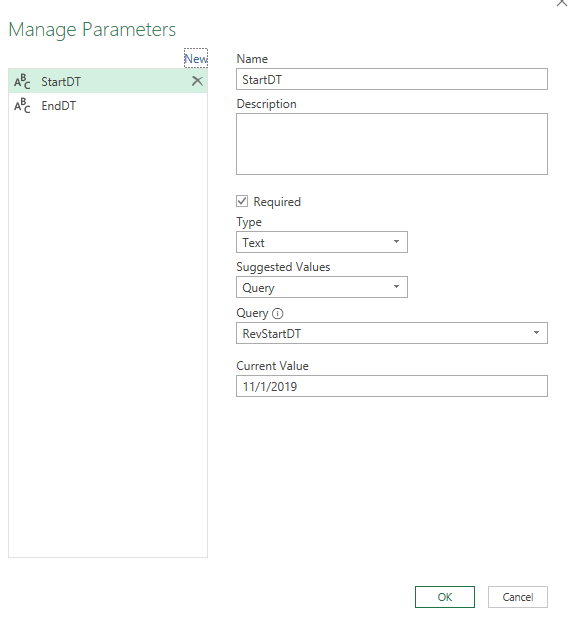Viewport: 570px width, 634px height.
Task: Open the Suggested Values dropdown
Action: click(x=322, y=287)
